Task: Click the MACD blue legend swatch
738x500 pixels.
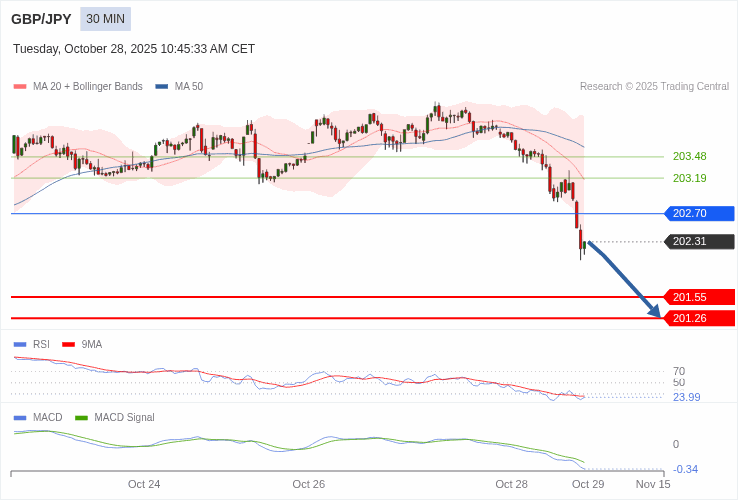Action: tap(20, 418)
